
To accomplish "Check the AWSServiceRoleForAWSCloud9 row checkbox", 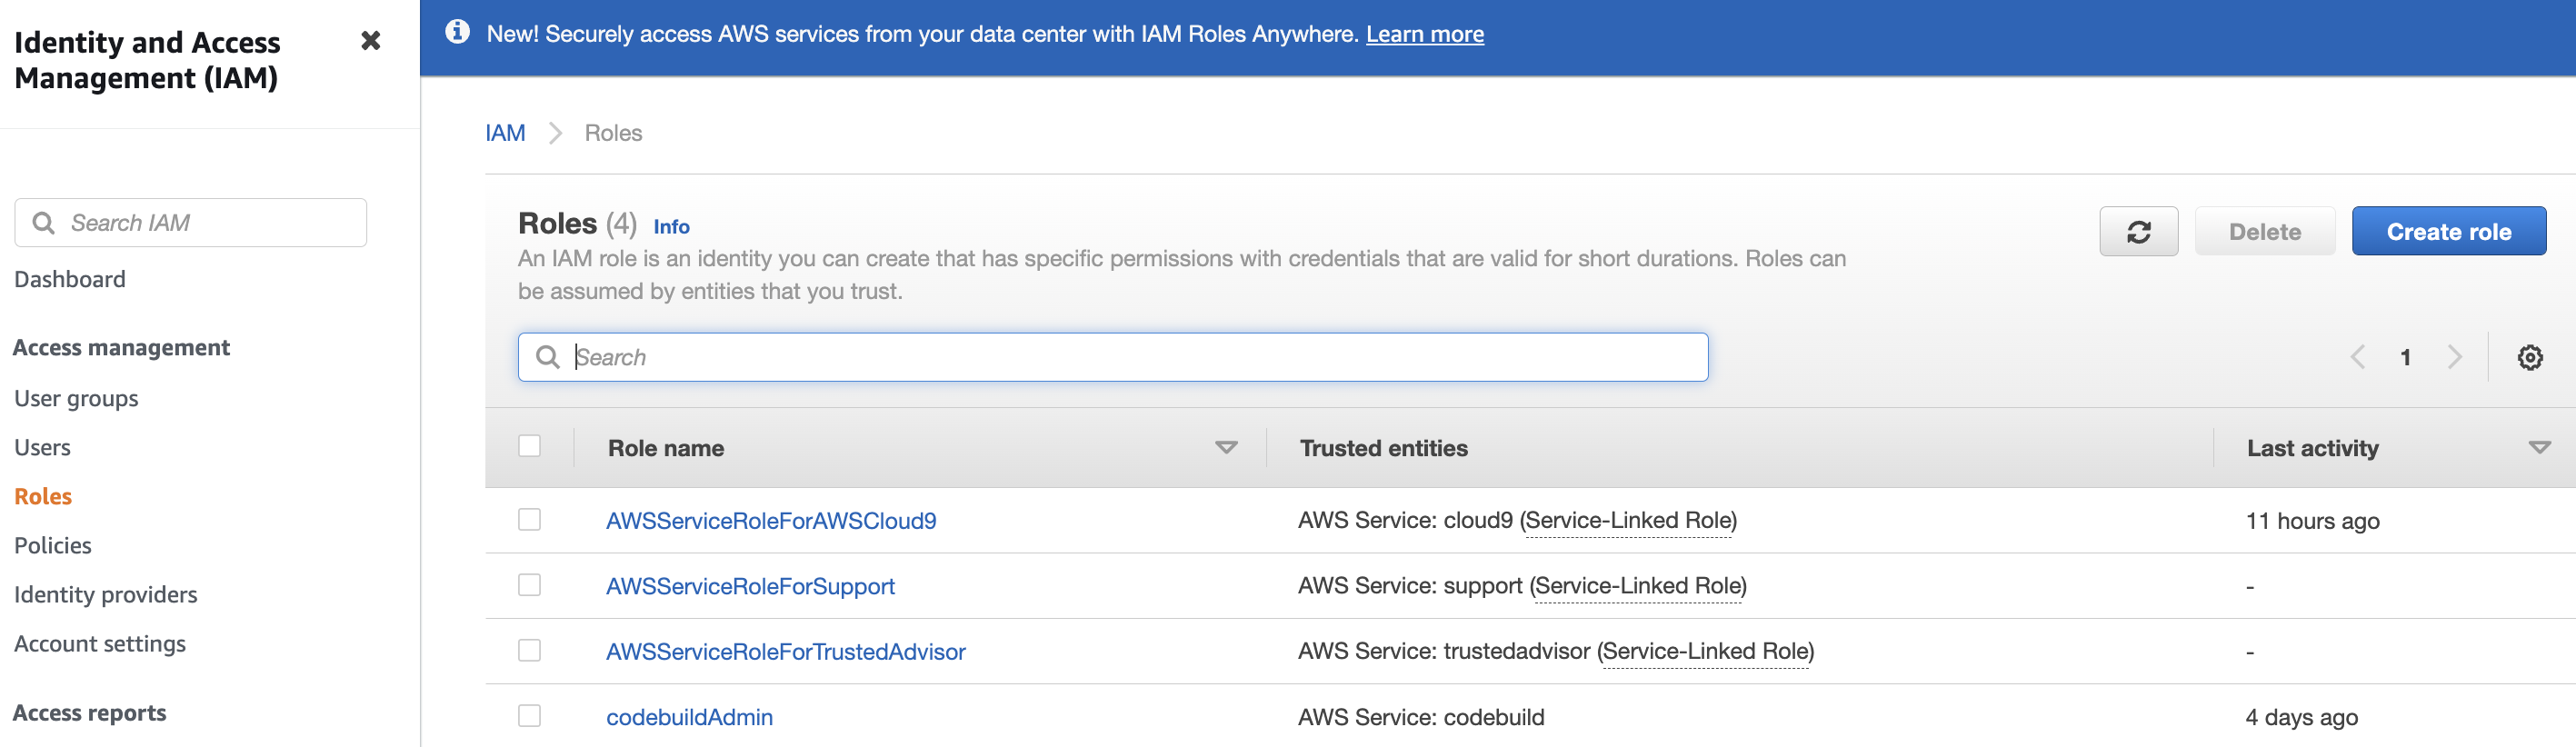I will click(x=529, y=520).
